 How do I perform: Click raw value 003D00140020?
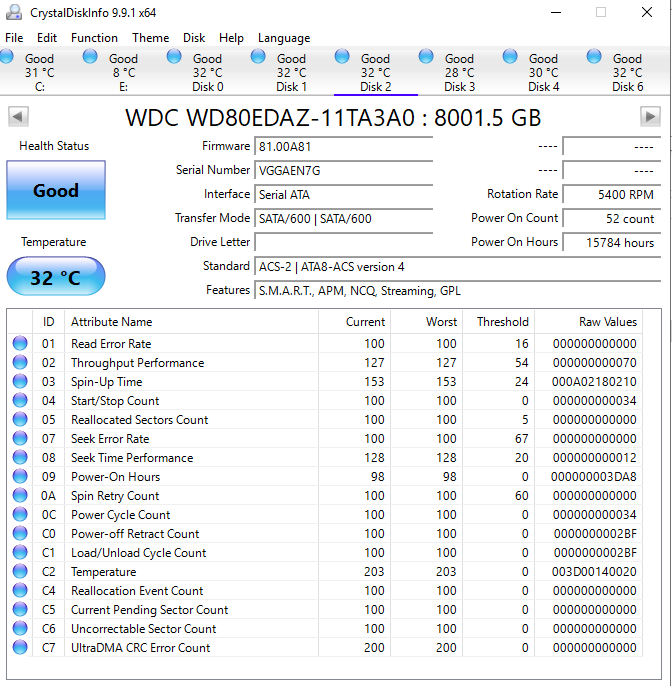click(594, 572)
